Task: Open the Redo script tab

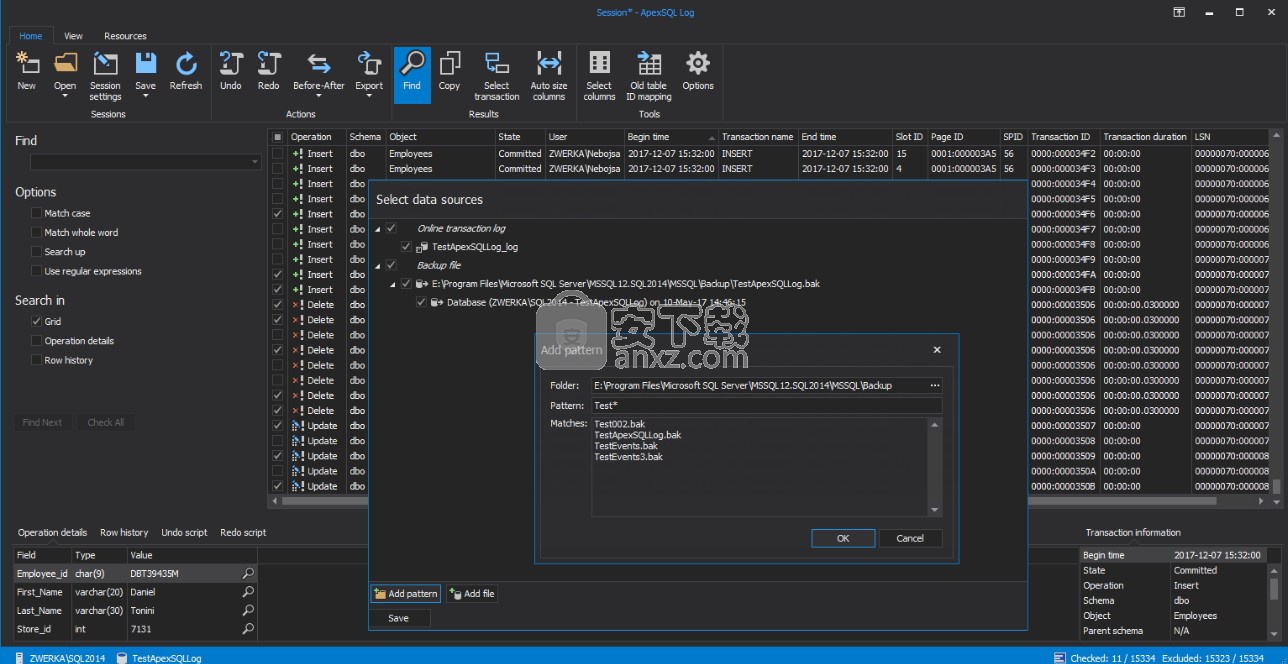Action: 243,533
